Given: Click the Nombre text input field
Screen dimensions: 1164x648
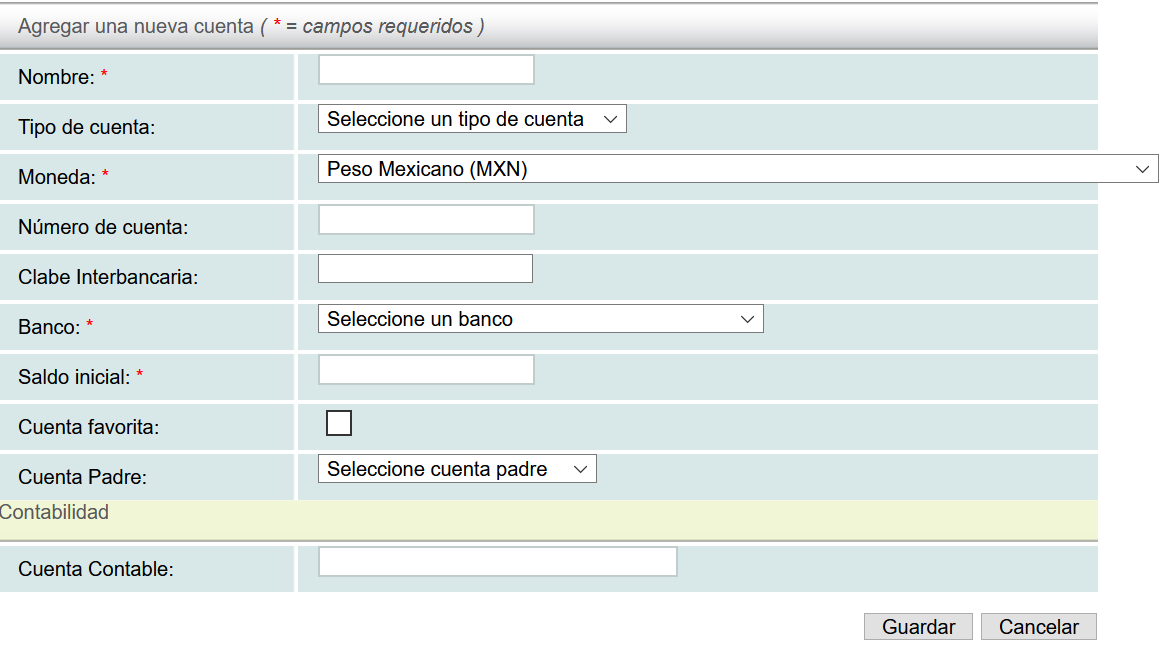Looking at the screenshot, I should (426, 70).
